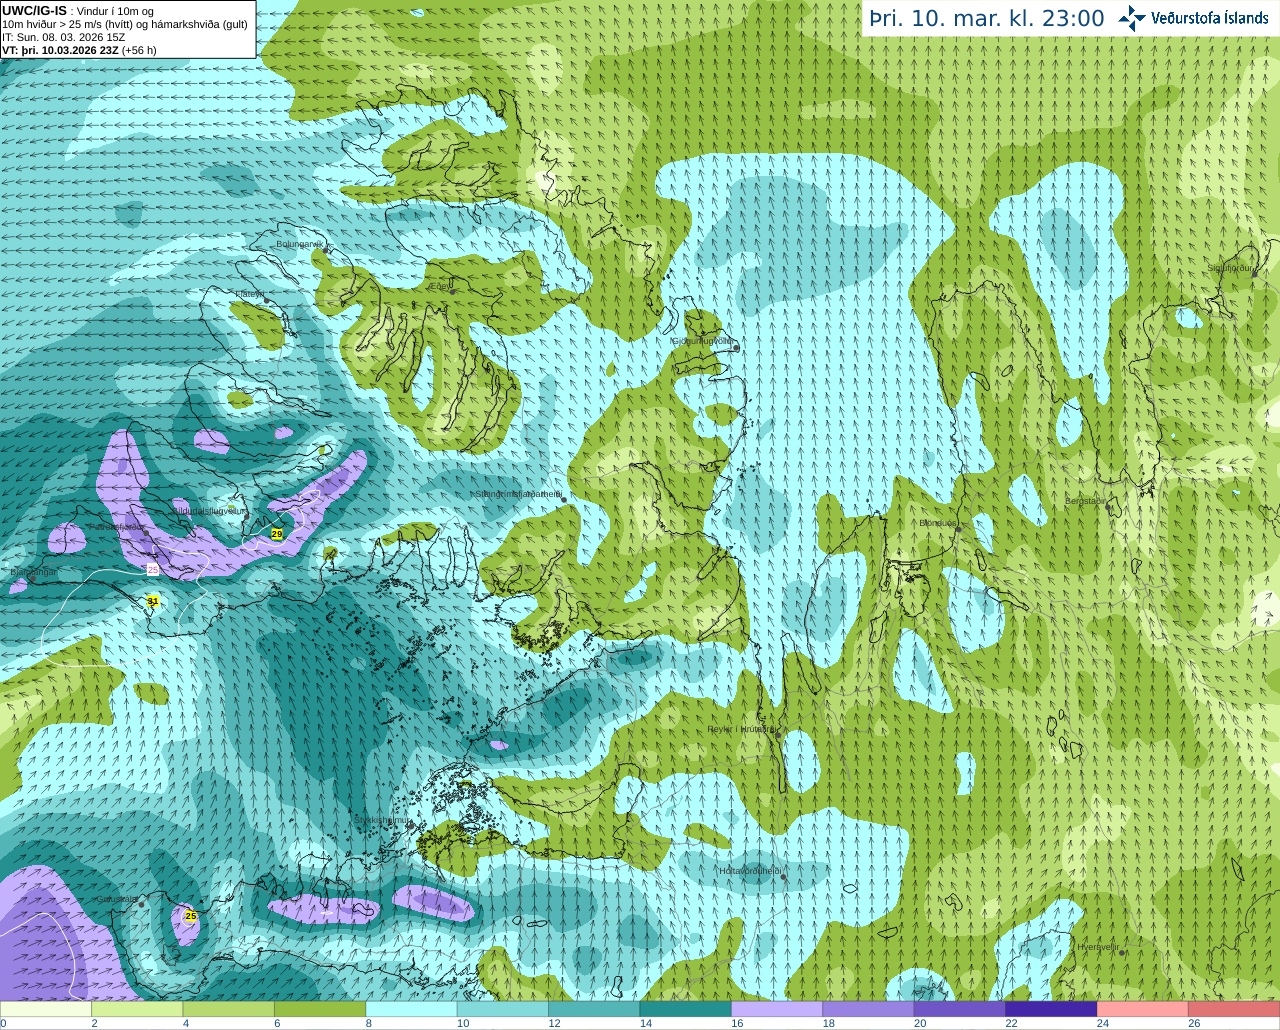Select the Flateyri station label
Image resolution: width=1280 pixels, height=1030 pixels.
tap(249, 294)
